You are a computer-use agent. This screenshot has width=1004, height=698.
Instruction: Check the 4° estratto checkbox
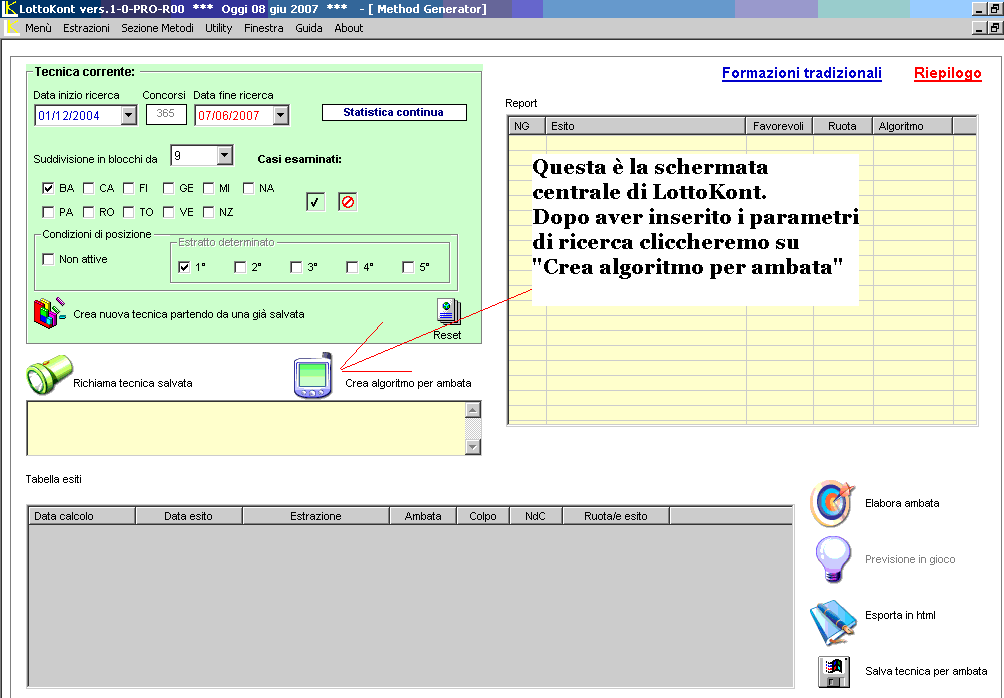click(352, 267)
